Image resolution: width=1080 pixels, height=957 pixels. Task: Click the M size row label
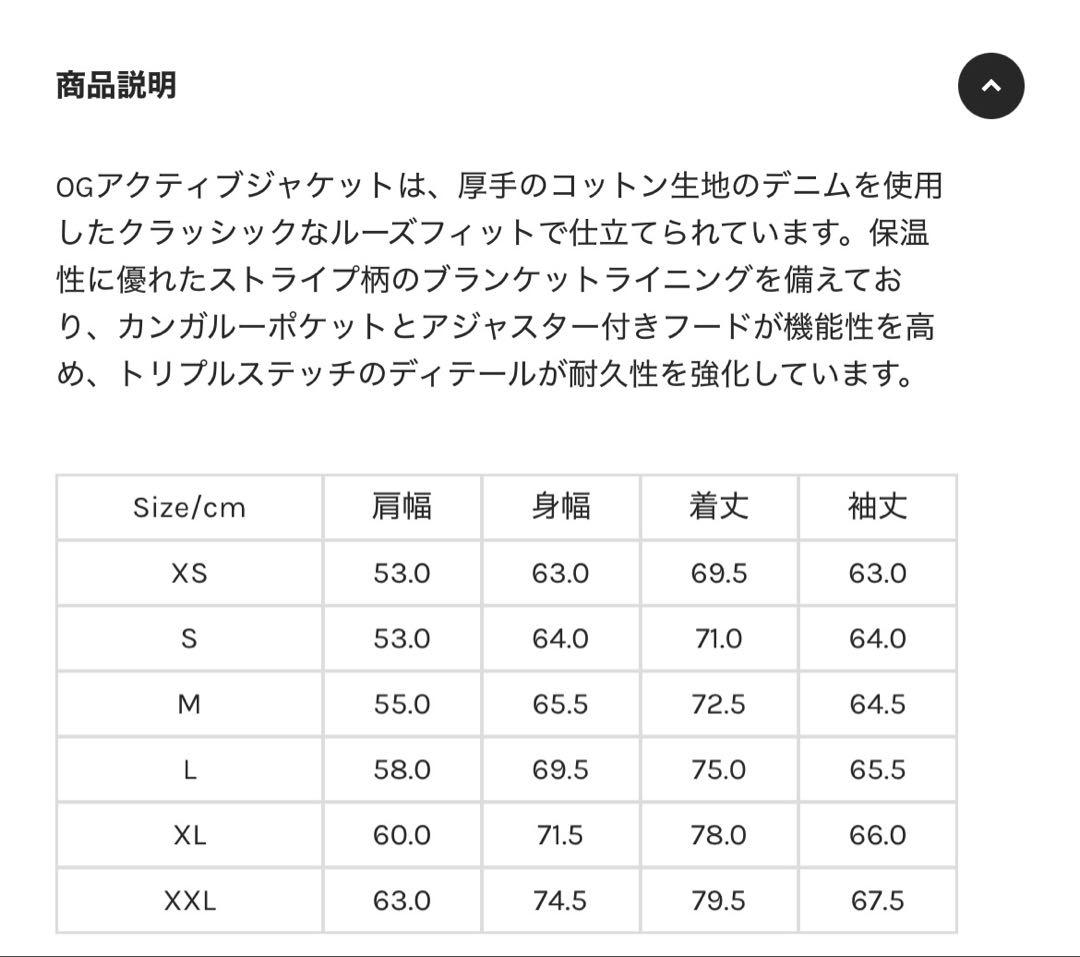coord(189,704)
